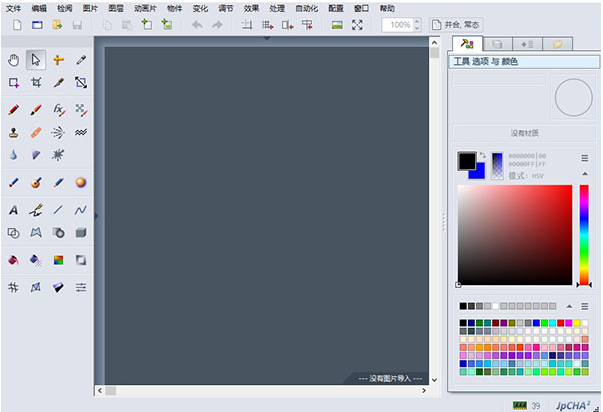Pick the Crop tool
The image size is (603, 412).
pyautogui.click(x=36, y=83)
